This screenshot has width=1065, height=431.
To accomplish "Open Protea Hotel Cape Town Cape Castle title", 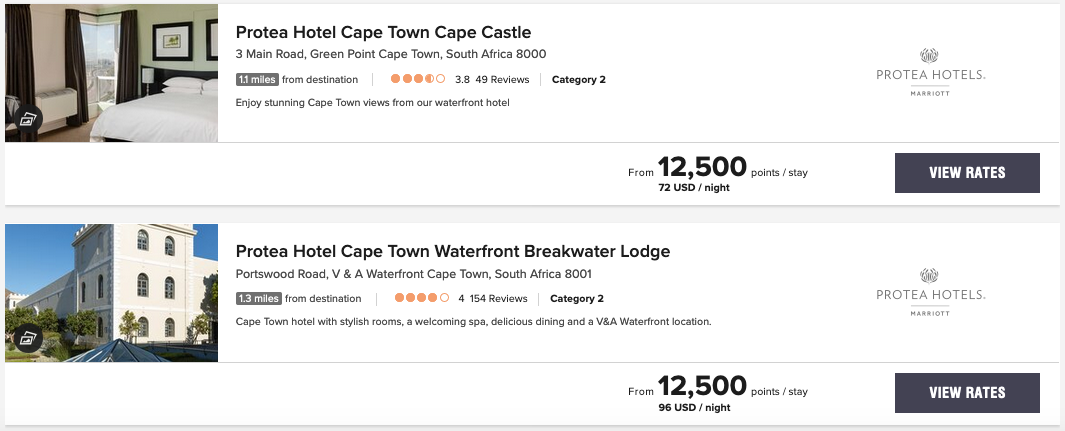I will [x=383, y=32].
